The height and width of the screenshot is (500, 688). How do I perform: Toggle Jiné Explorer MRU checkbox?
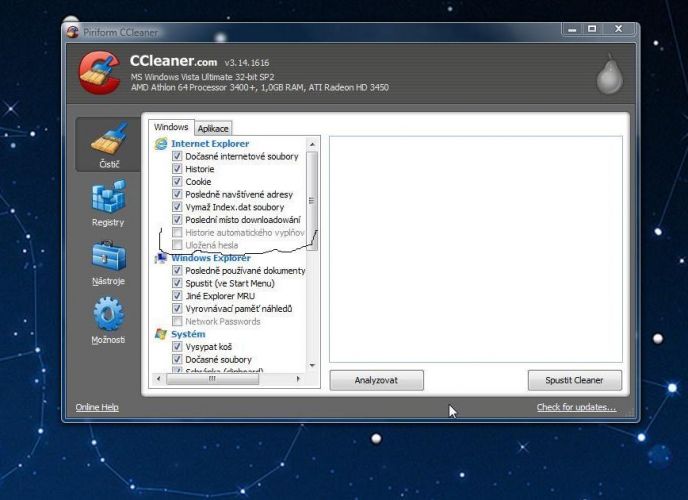pos(177,296)
